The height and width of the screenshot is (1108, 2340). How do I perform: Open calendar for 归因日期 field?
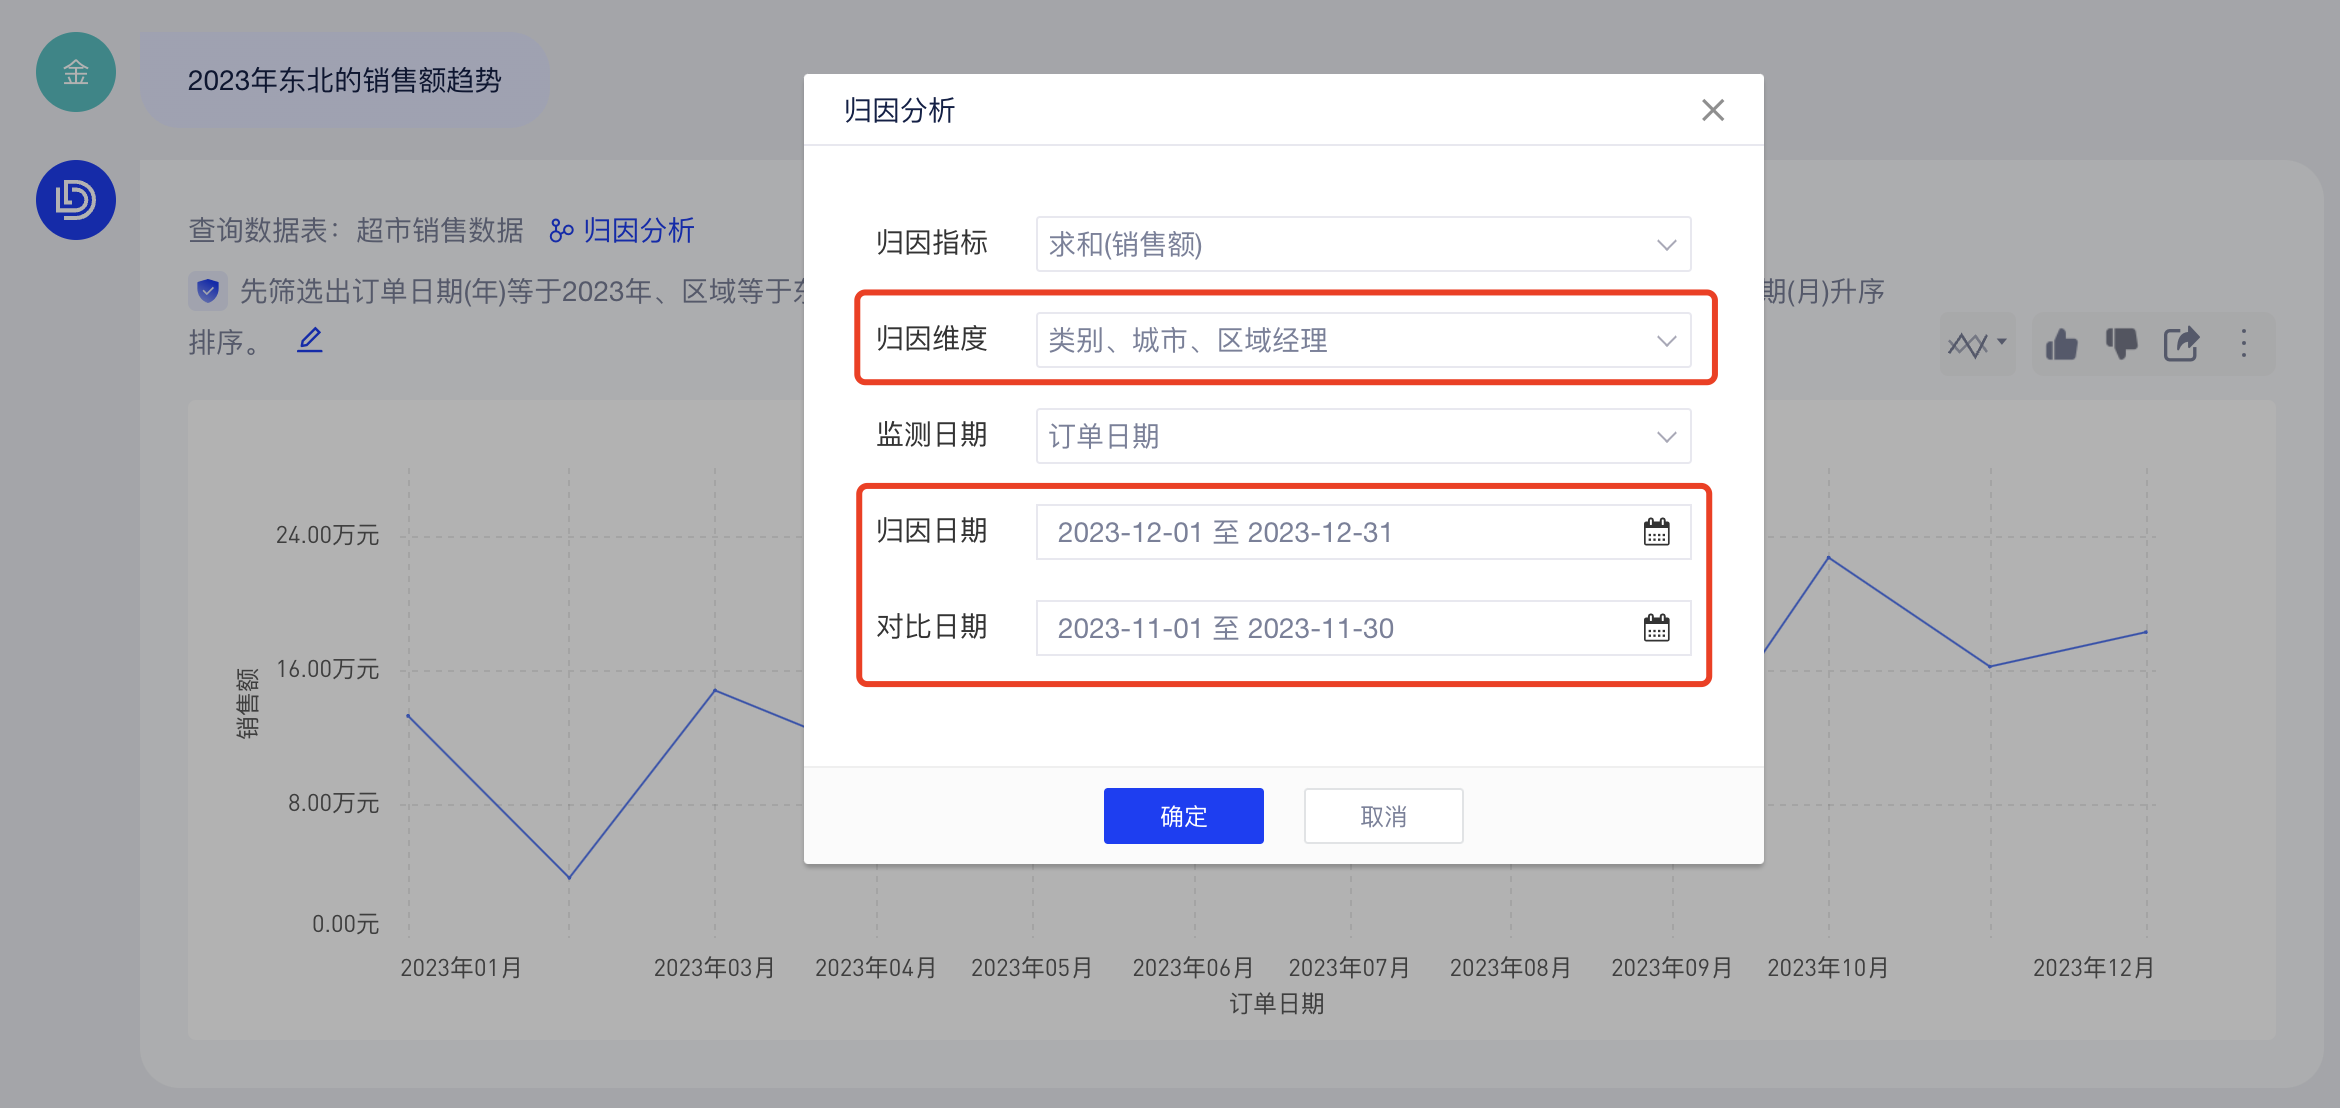pos(1656,532)
